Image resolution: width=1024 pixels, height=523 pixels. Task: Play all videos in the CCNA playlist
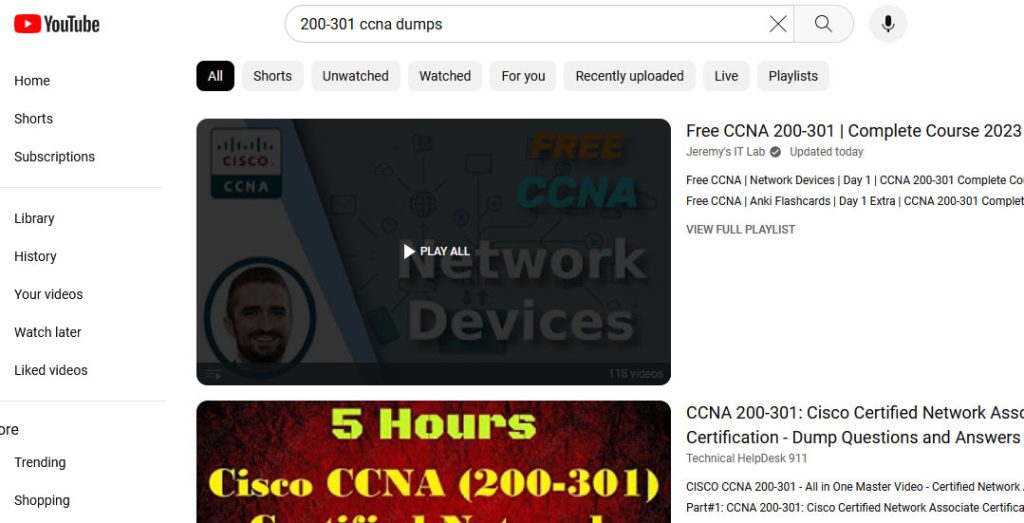(x=436, y=251)
